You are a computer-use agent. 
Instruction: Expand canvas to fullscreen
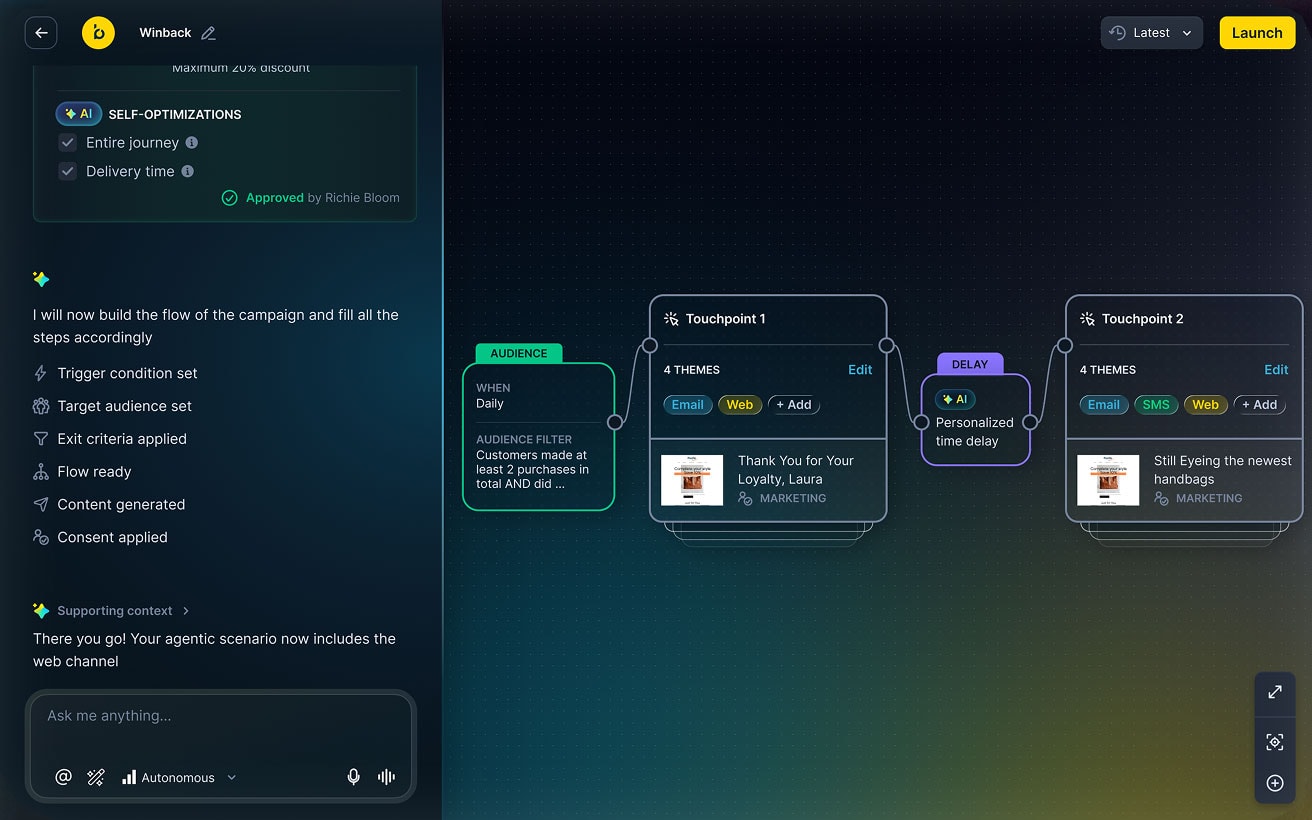coord(1275,692)
